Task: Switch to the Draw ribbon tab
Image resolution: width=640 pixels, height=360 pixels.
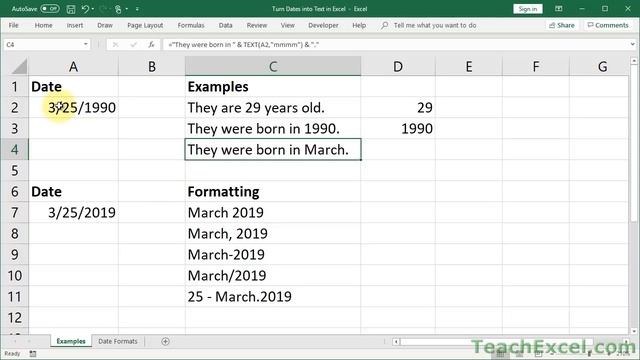Action: point(104,25)
